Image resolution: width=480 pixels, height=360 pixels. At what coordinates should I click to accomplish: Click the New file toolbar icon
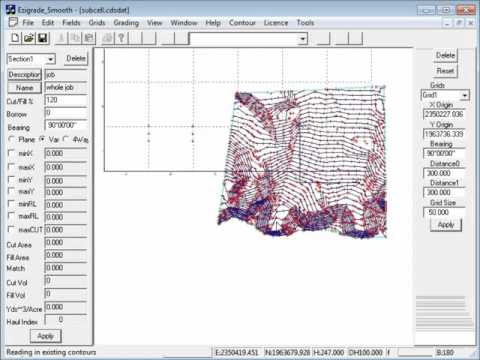coord(15,38)
